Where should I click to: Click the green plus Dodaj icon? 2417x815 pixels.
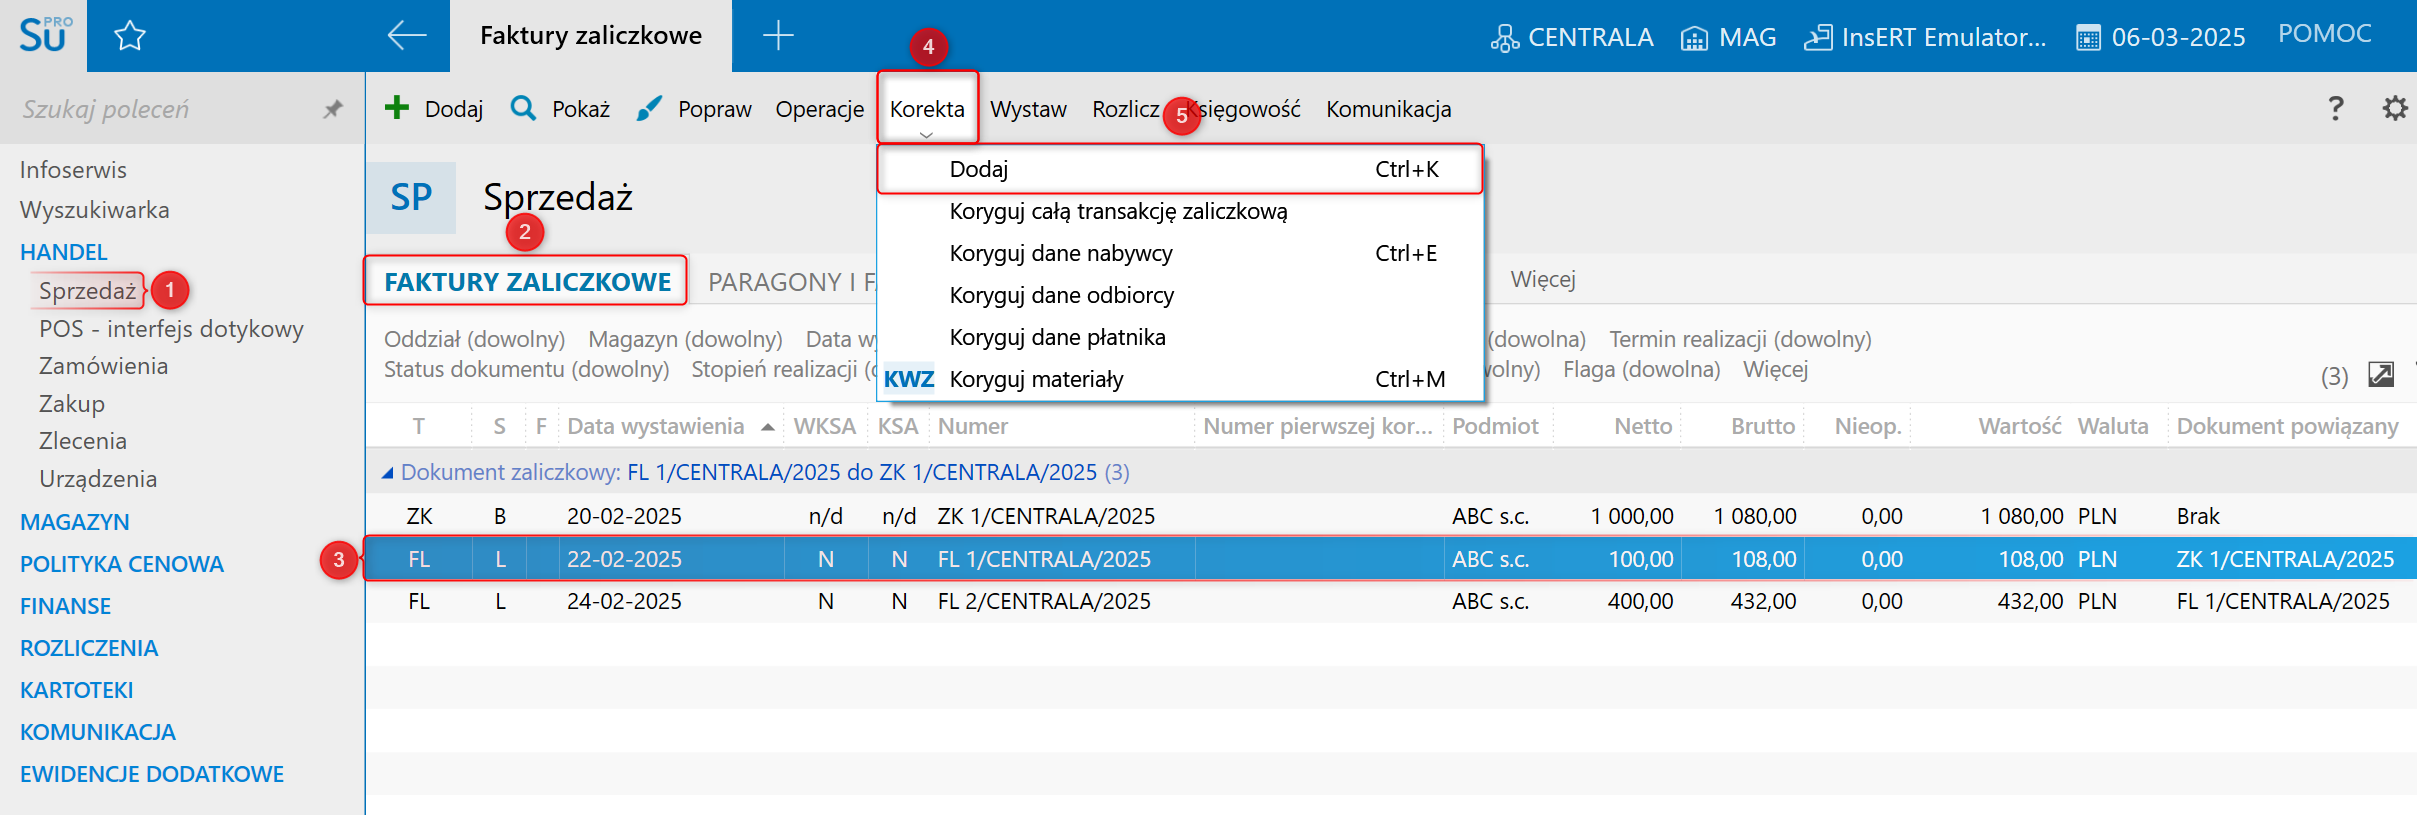397,107
